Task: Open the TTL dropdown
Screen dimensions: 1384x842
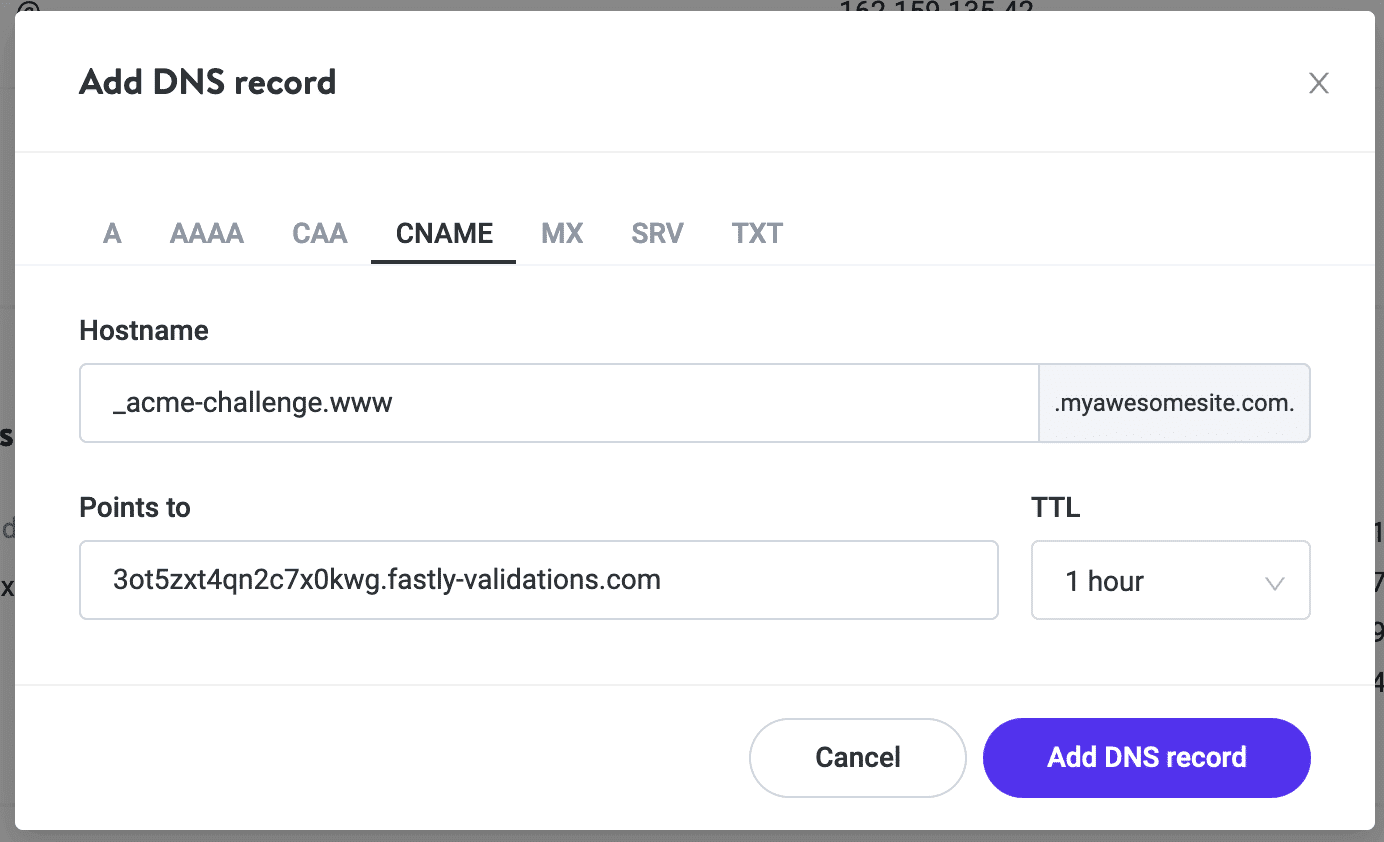Action: pos(1170,580)
